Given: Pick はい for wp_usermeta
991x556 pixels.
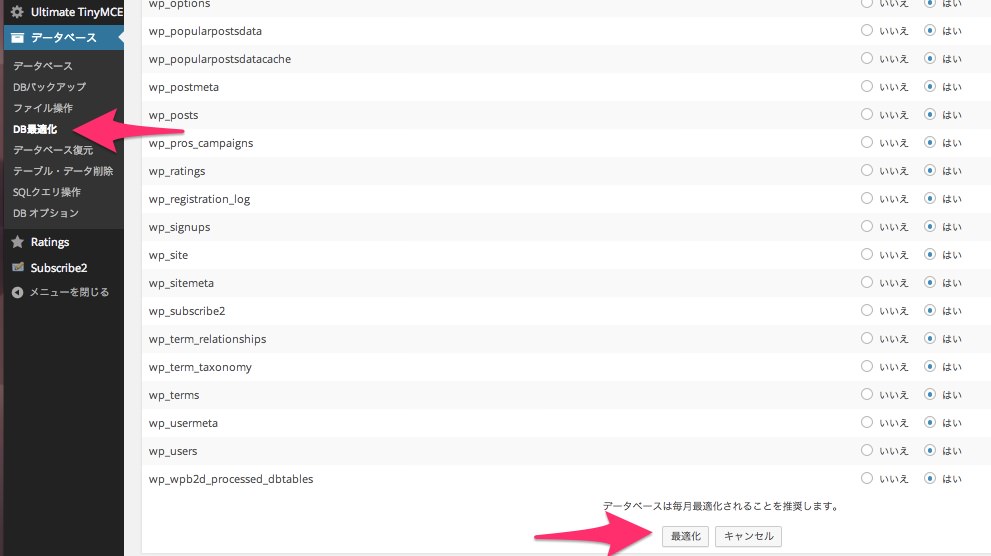Looking at the screenshot, I should [x=930, y=423].
